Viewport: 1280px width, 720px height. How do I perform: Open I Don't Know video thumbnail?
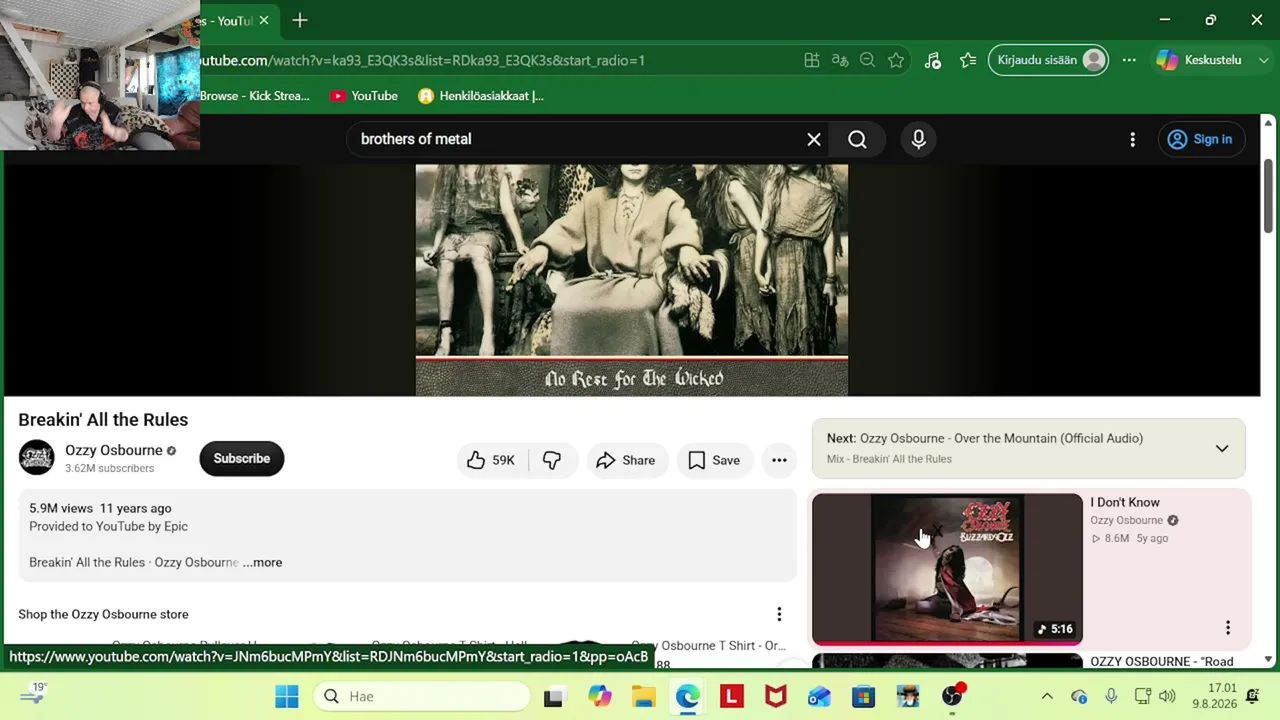(947, 568)
